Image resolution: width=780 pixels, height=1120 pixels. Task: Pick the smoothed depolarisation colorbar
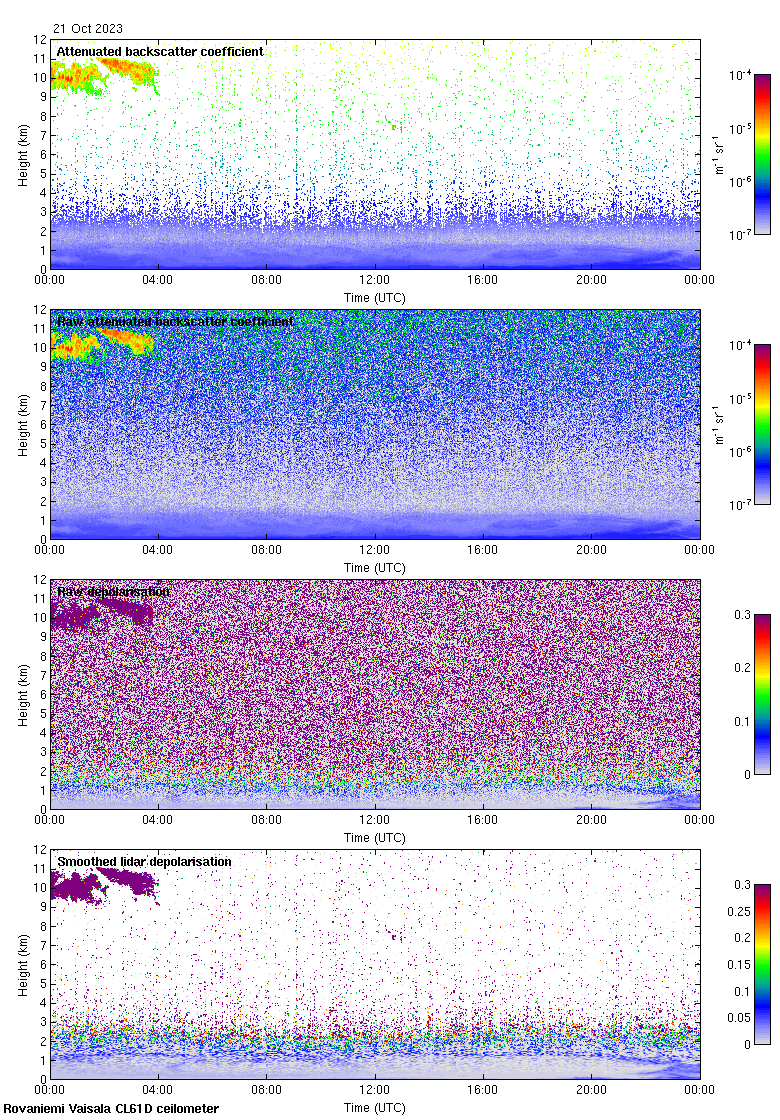click(762, 964)
